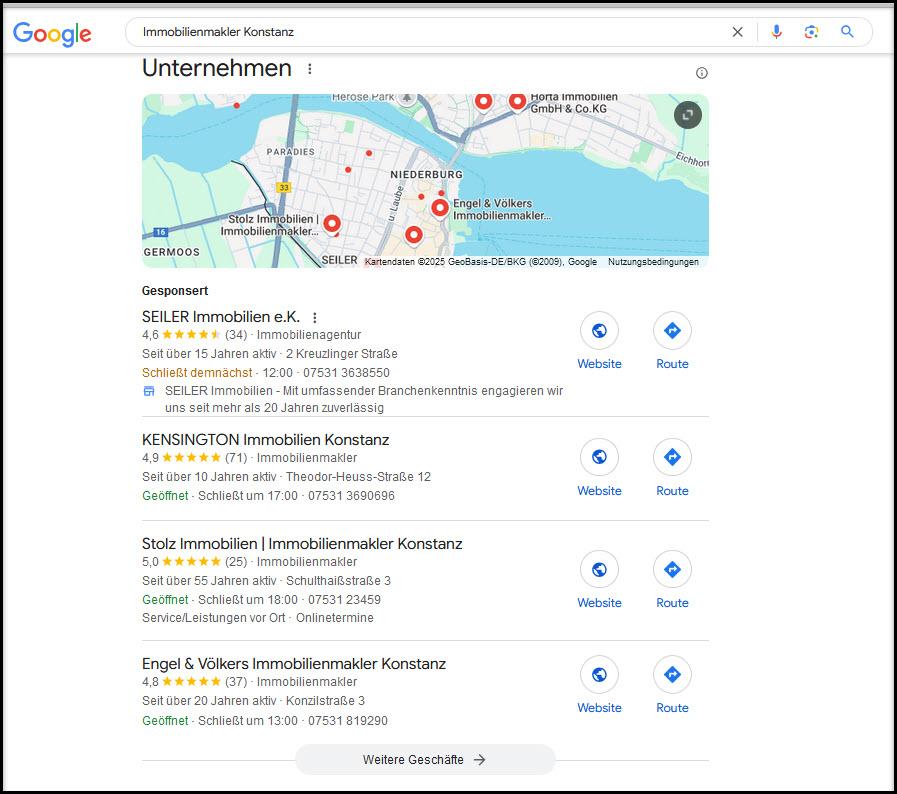Click the Unternehmen heading
The height and width of the screenshot is (794, 897).
[217, 68]
